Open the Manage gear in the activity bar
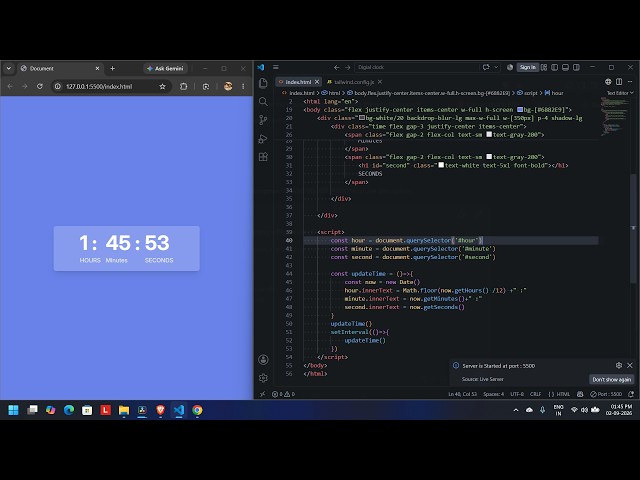 tap(263, 378)
